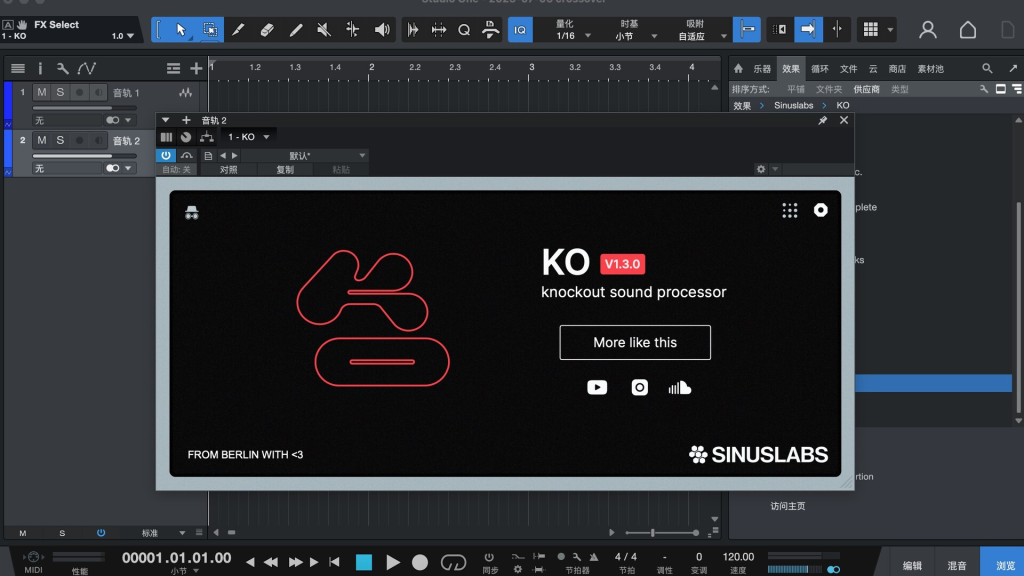Select the arrow tool in the toolbar
The width and height of the screenshot is (1024, 576).
(x=180, y=29)
